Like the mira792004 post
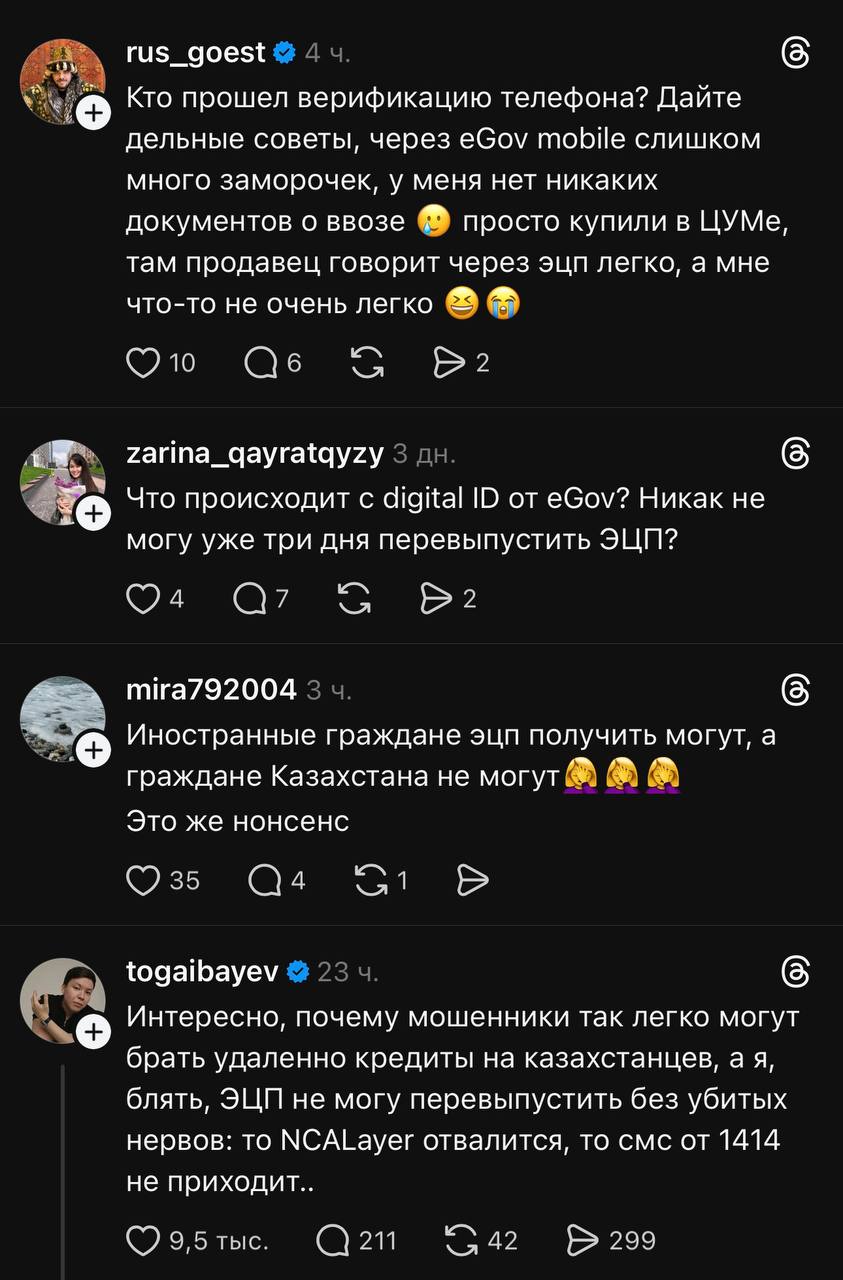 (143, 880)
